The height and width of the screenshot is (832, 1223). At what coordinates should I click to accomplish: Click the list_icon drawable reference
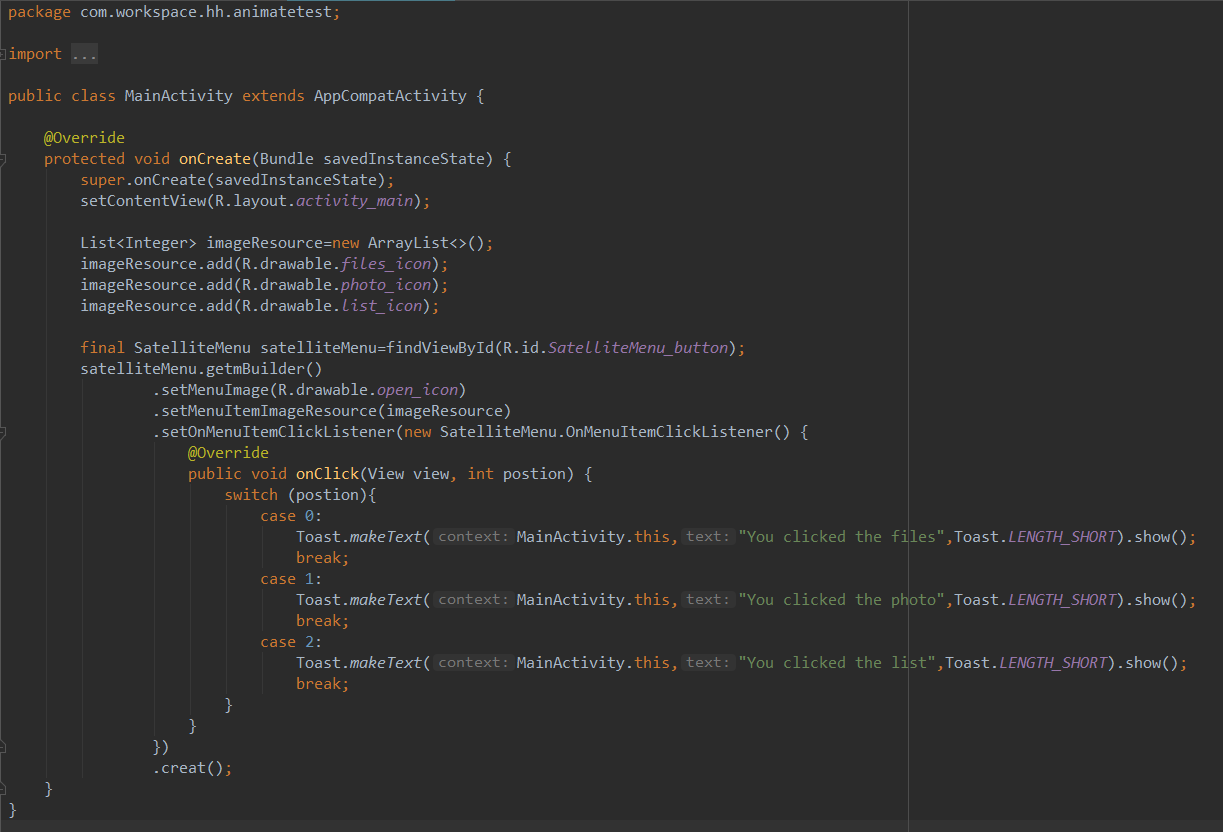pos(381,306)
